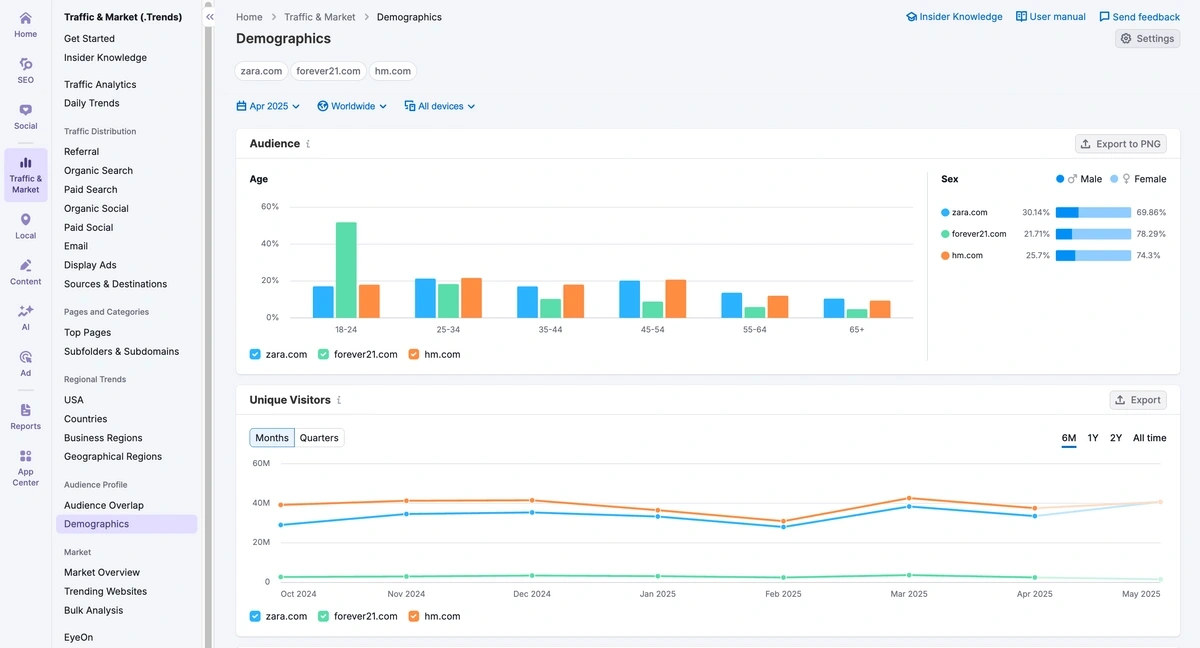Screen dimensions: 1200x648
Task: Select the 2Y time range tab
Action: (x=1116, y=438)
